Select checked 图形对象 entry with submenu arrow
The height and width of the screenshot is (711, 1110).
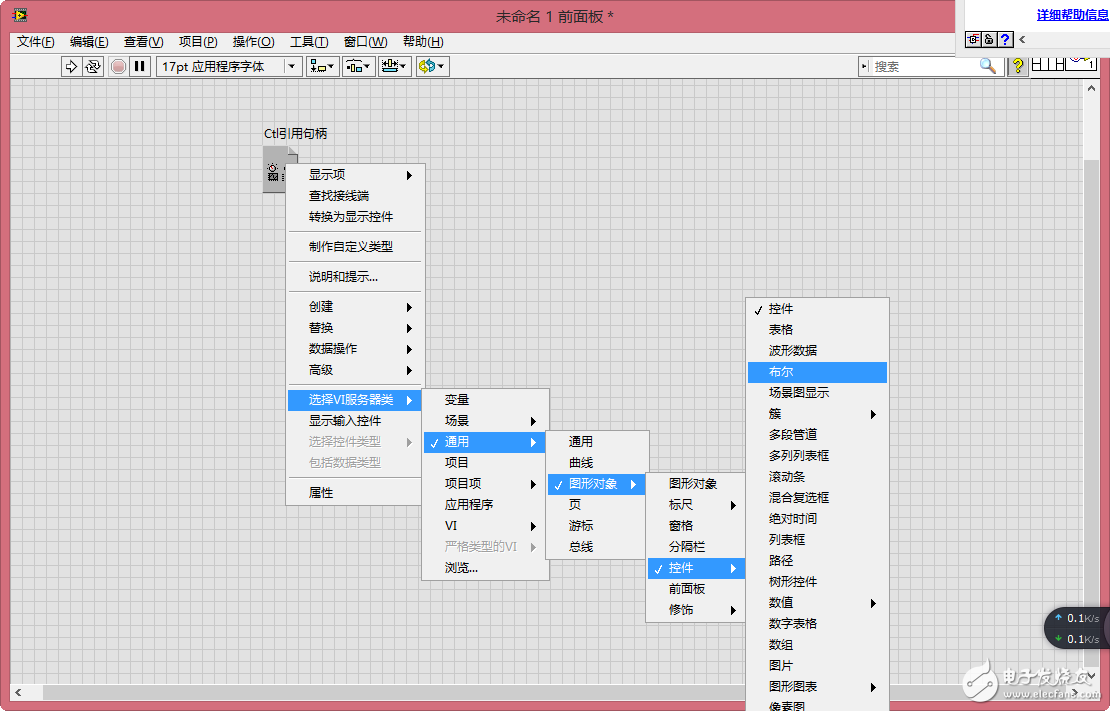click(597, 484)
